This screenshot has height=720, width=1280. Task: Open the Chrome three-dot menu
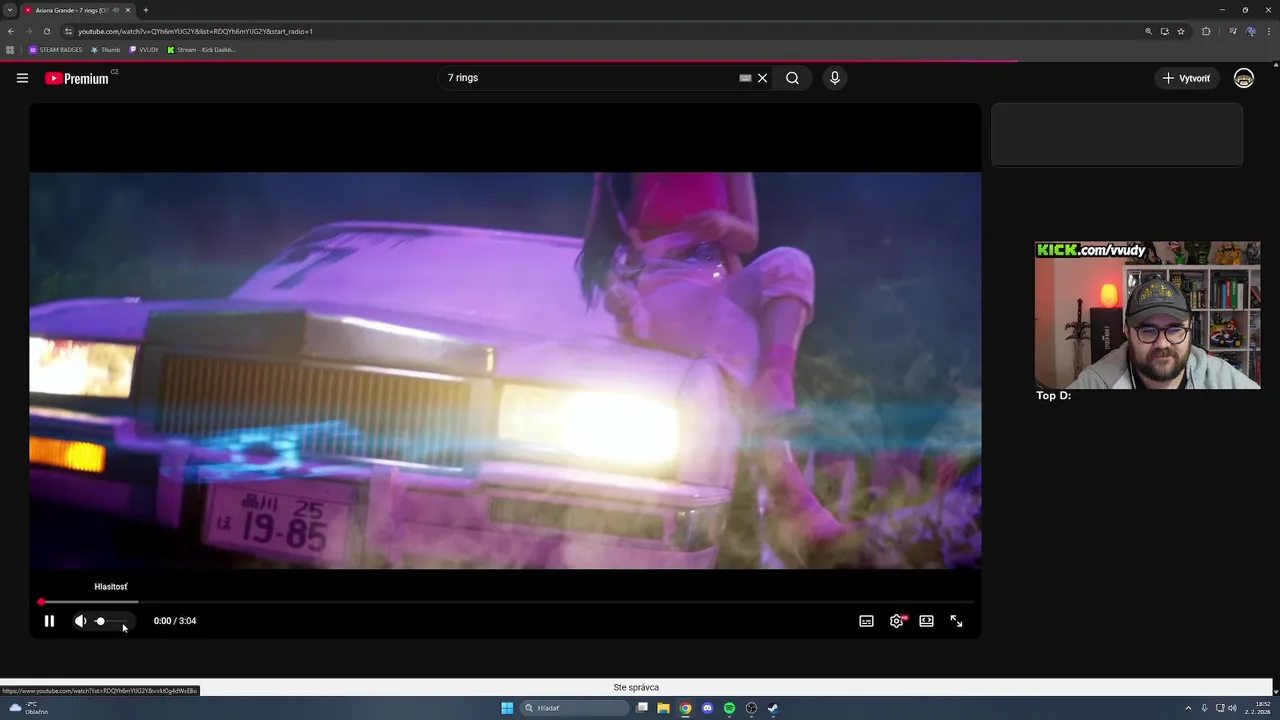coord(1269,31)
